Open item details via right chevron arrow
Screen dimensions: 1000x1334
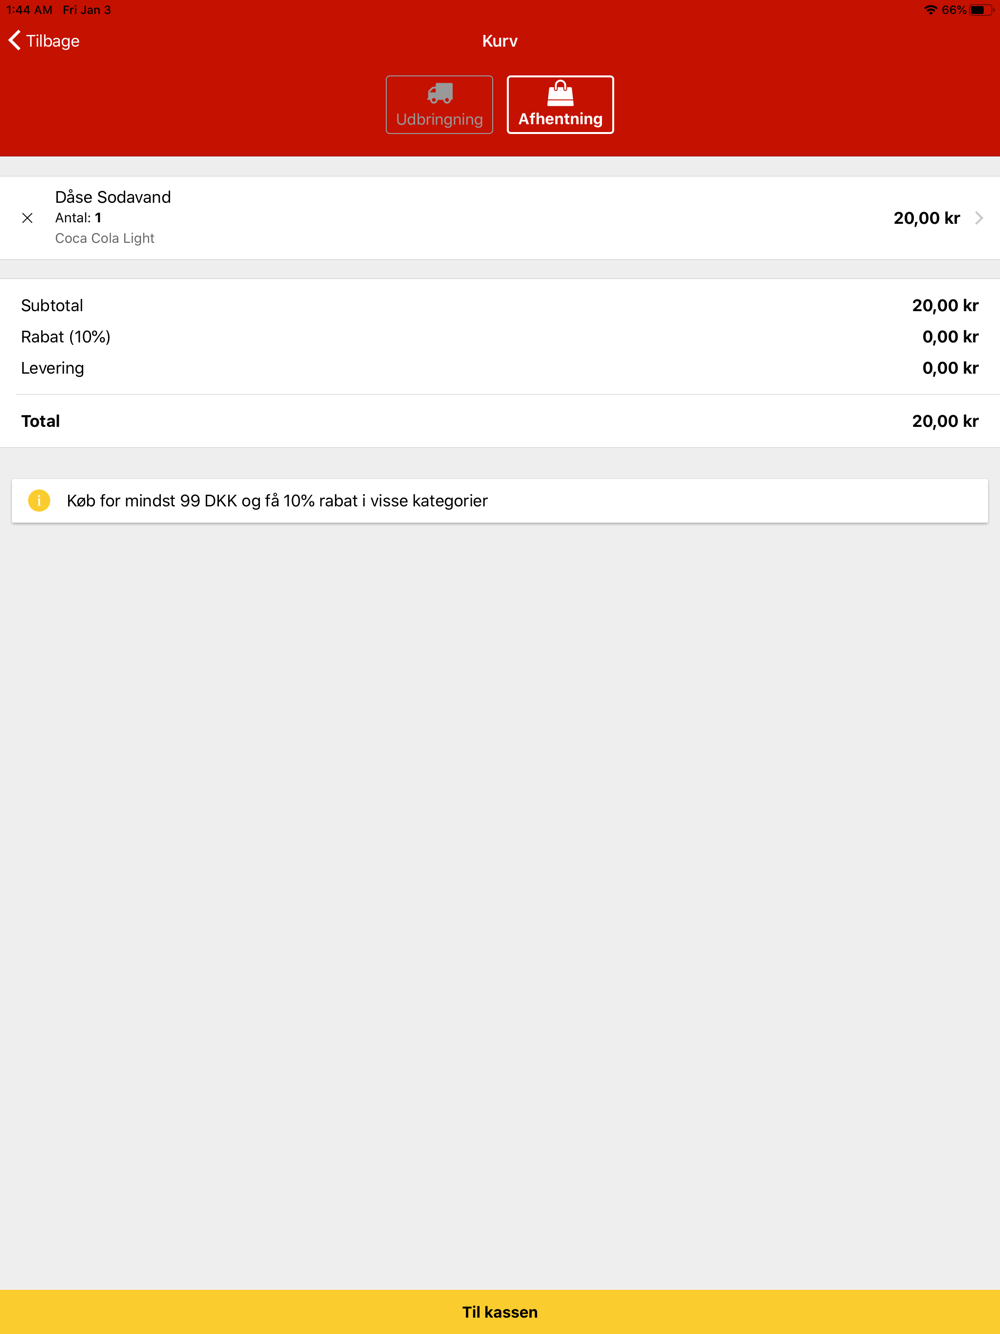pyautogui.click(x=979, y=218)
